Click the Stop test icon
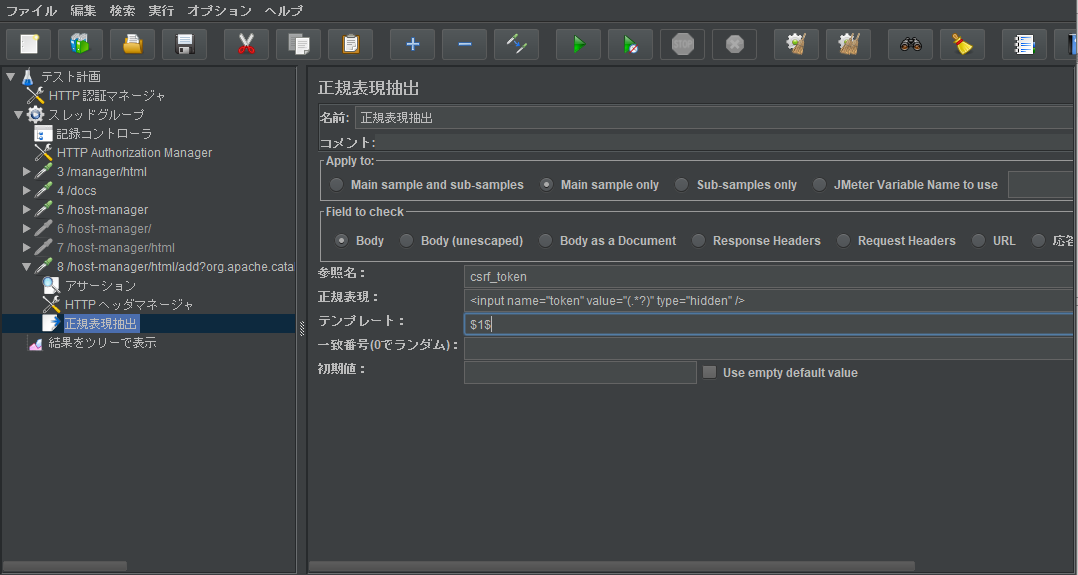The image size is (1078, 575). pyautogui.click(x=683, y=45)
